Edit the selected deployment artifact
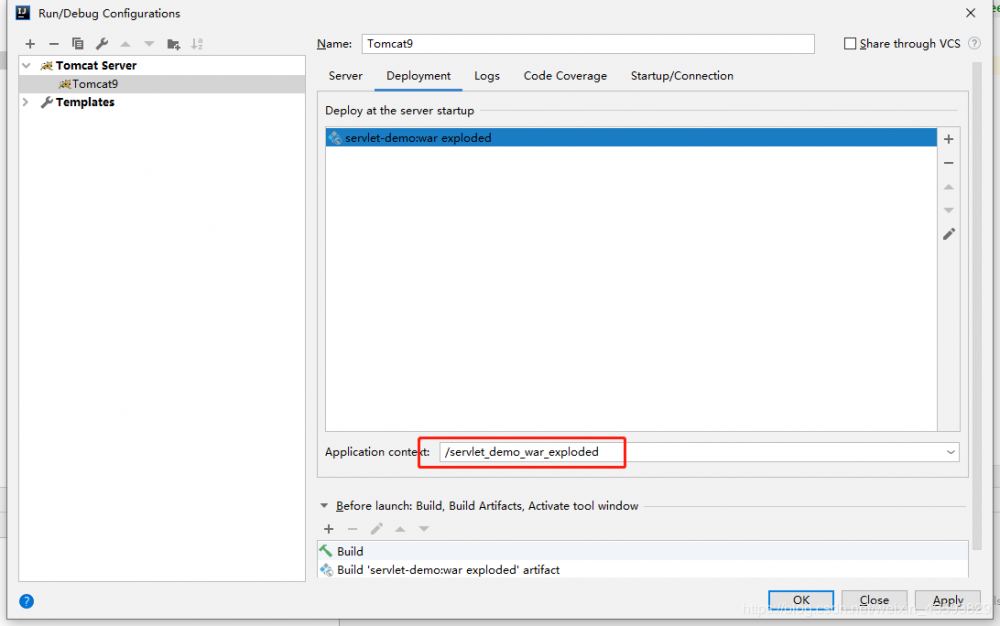 tap(949, 235)
